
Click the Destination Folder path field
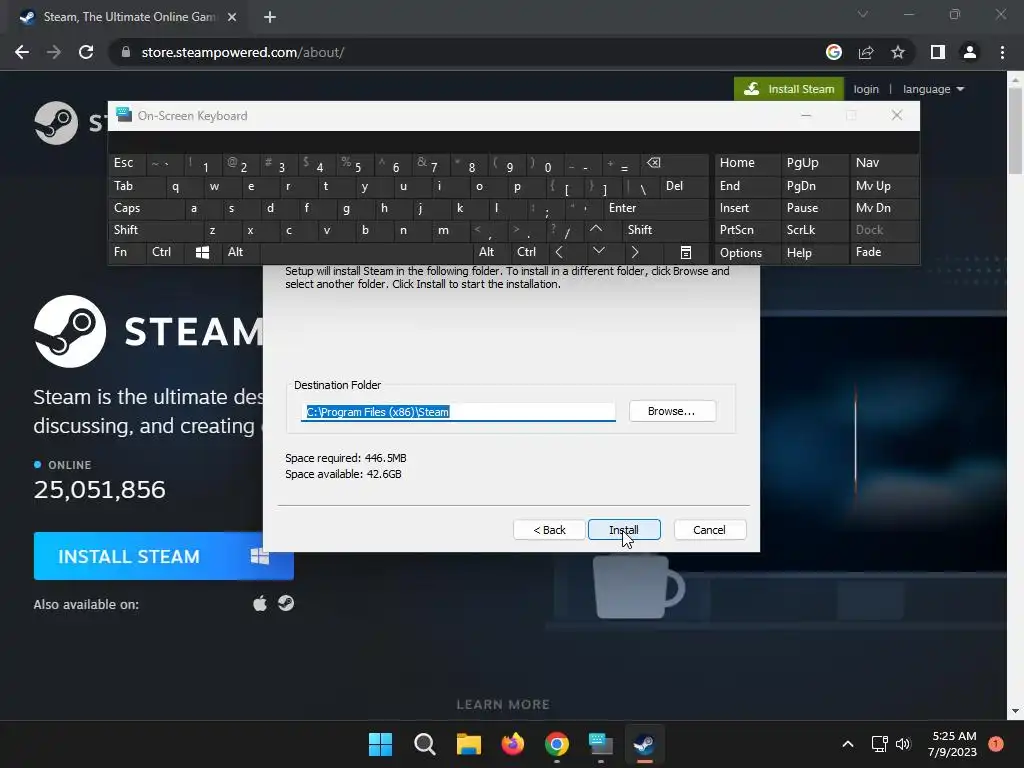click(x=458, y=411)
